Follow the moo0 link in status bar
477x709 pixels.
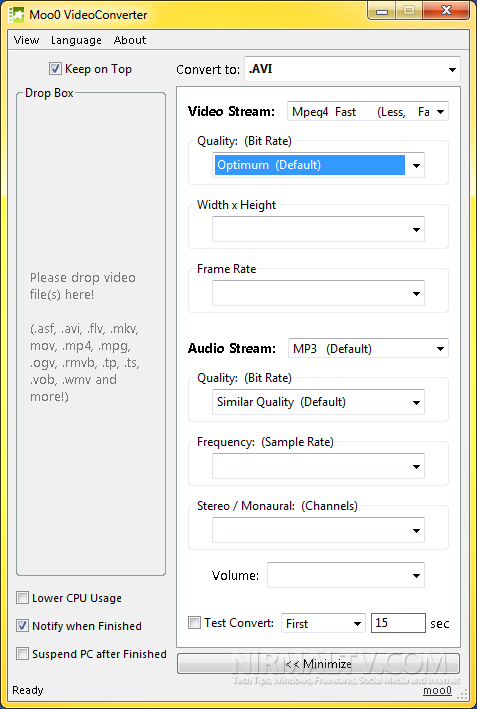pyautogui.click(x=437, y=690)
